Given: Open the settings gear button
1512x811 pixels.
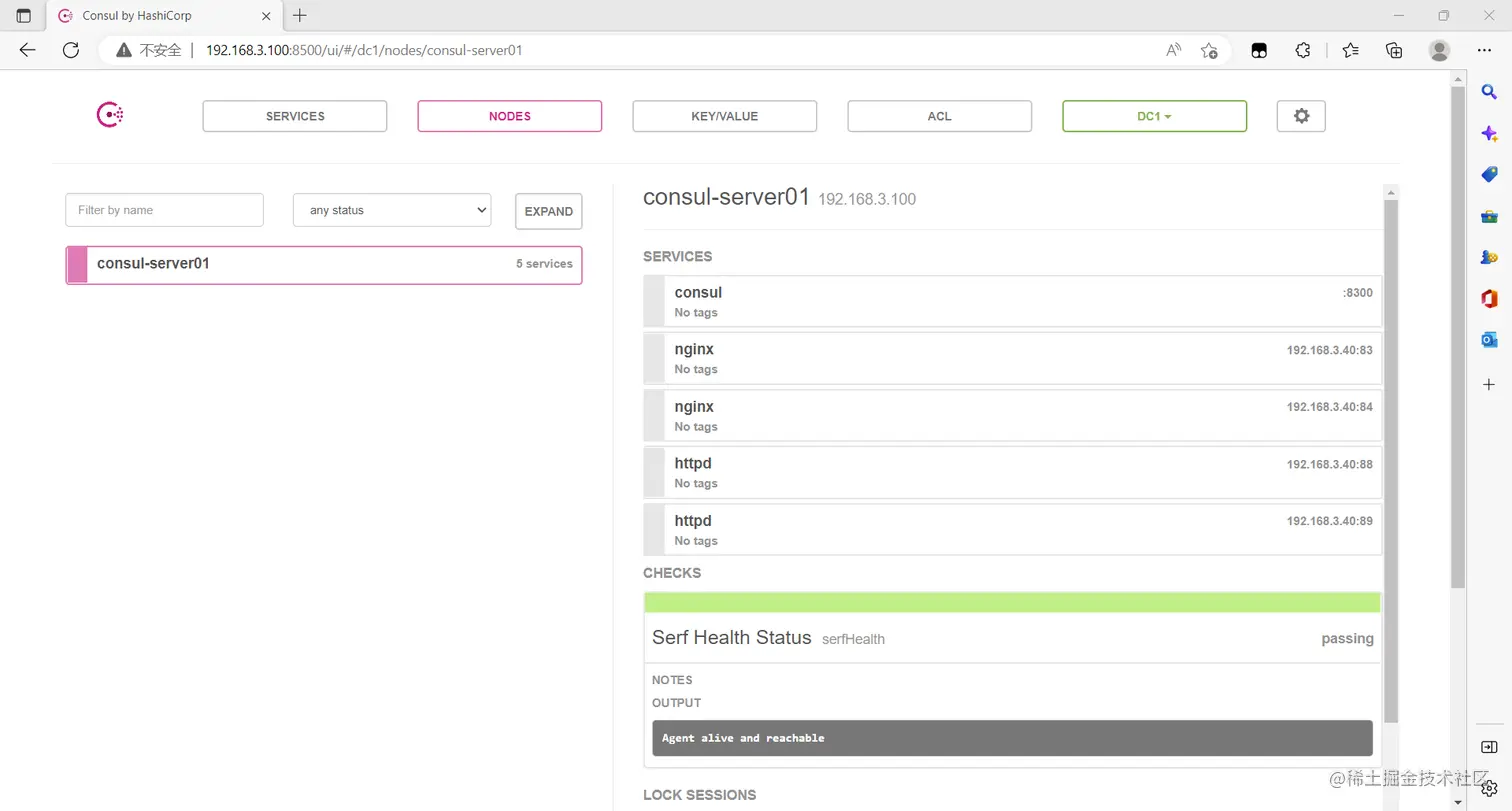Looking at the screenshot, I should pos(1301,116).
